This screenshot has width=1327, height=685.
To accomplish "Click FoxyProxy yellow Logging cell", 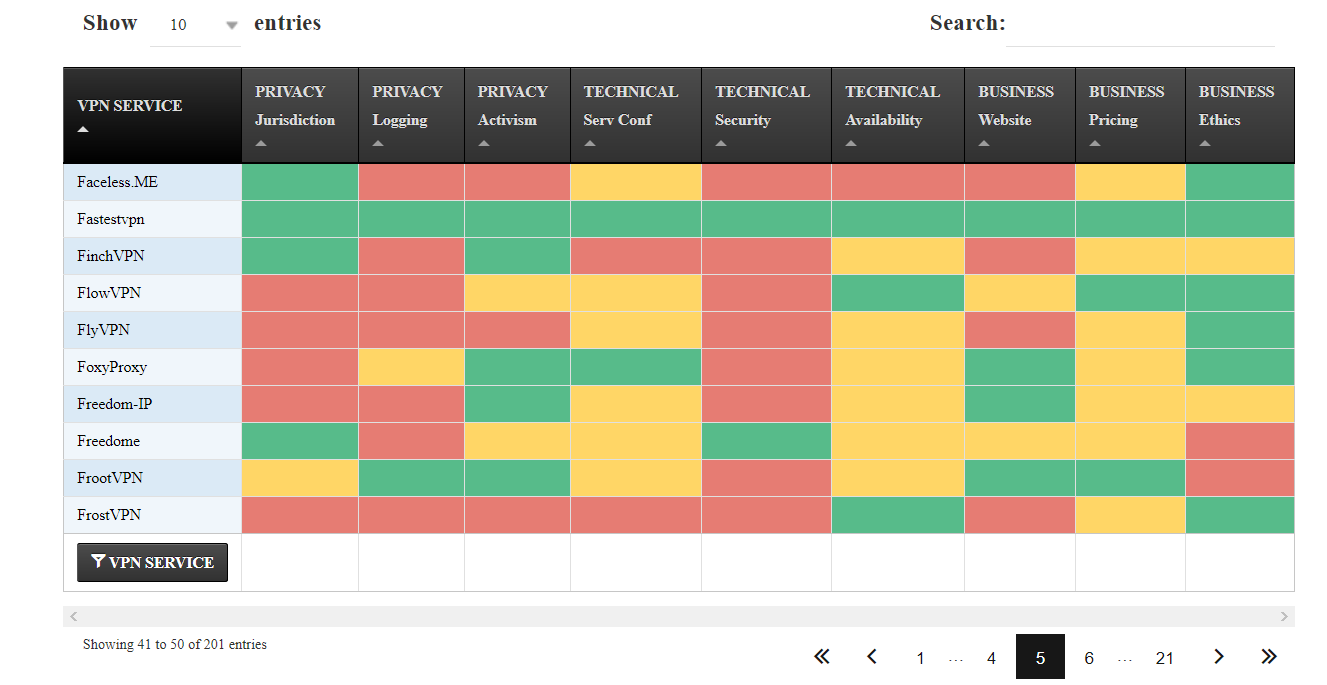I will [x=411, y=367].
